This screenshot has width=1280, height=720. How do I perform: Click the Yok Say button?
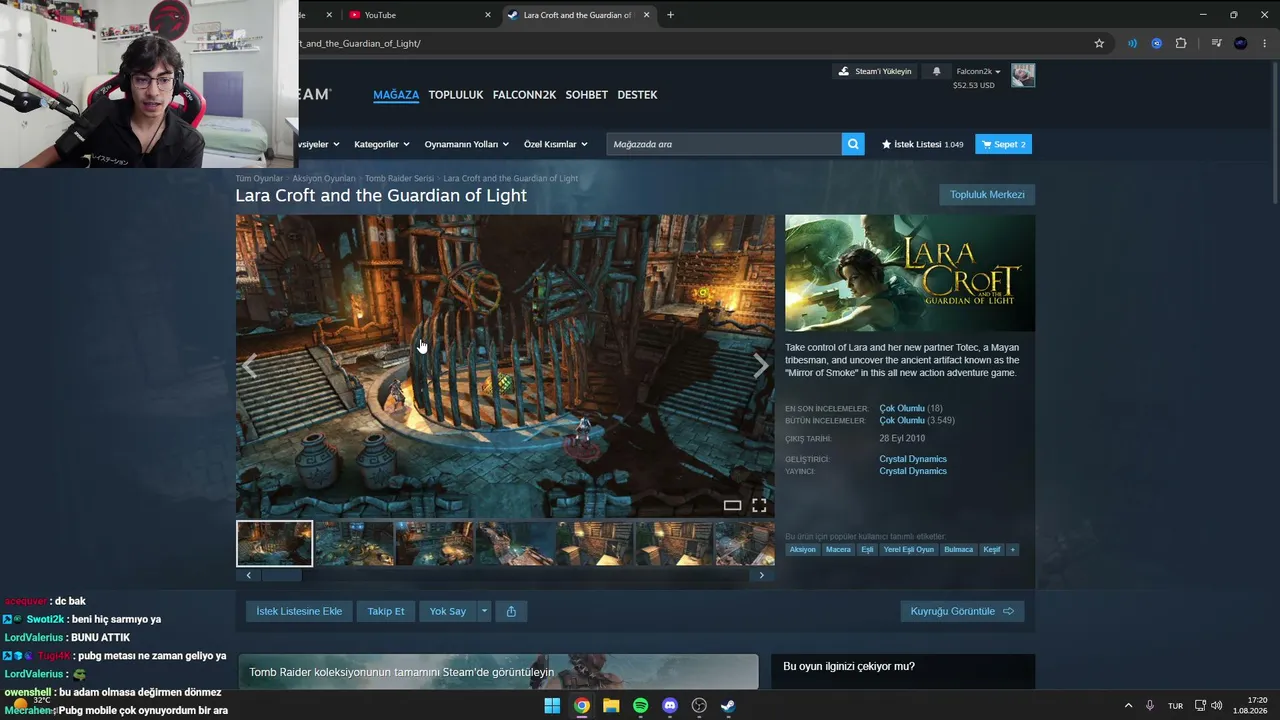[448, 611]
